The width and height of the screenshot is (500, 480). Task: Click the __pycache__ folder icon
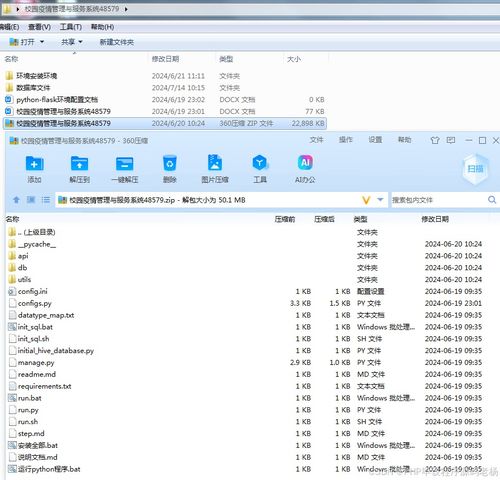(x=12, y=244)
